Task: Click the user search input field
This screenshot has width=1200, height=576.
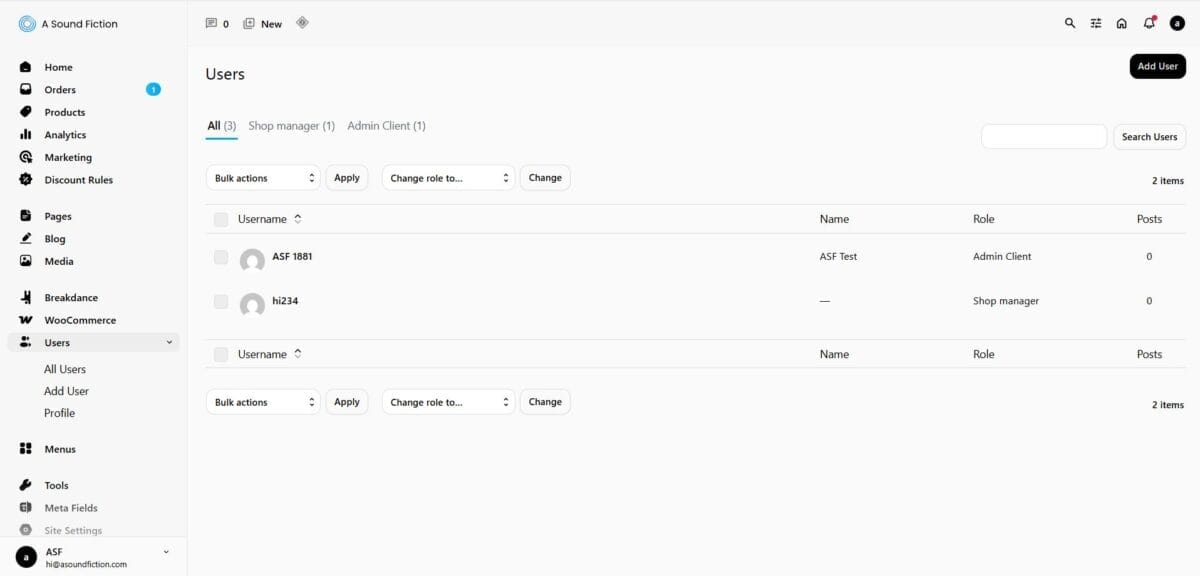Action: [1043, 137]
